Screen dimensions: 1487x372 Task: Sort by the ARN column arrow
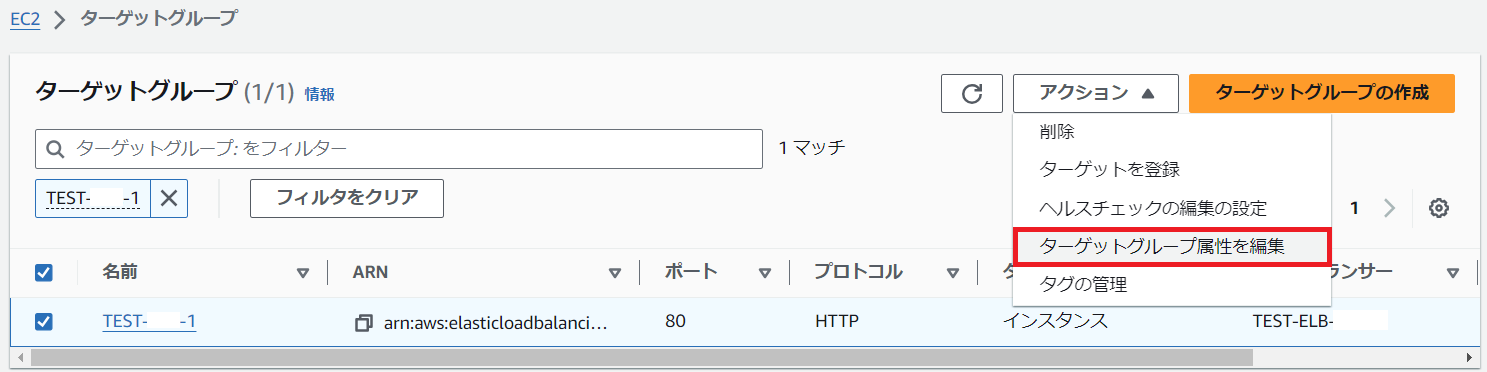point(615,272)
